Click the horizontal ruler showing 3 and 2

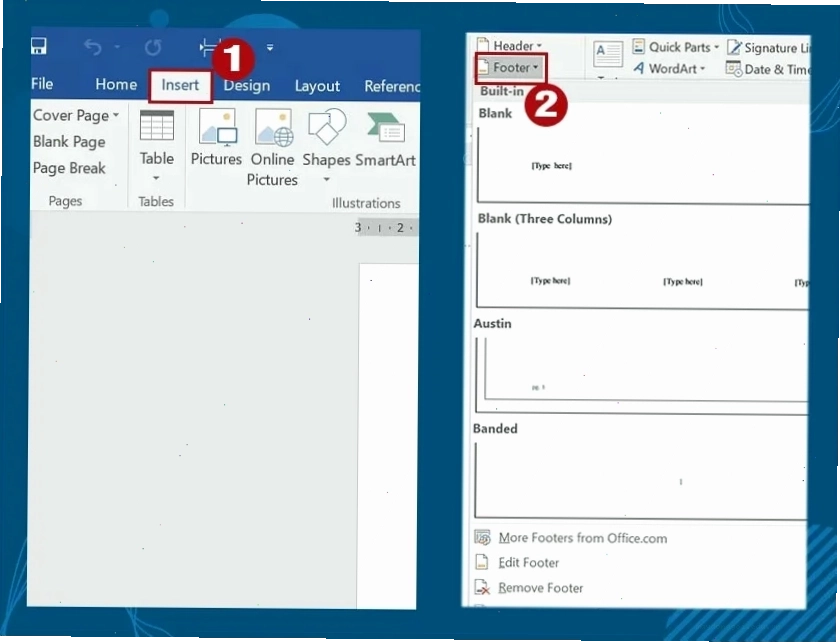coord(387,228)
